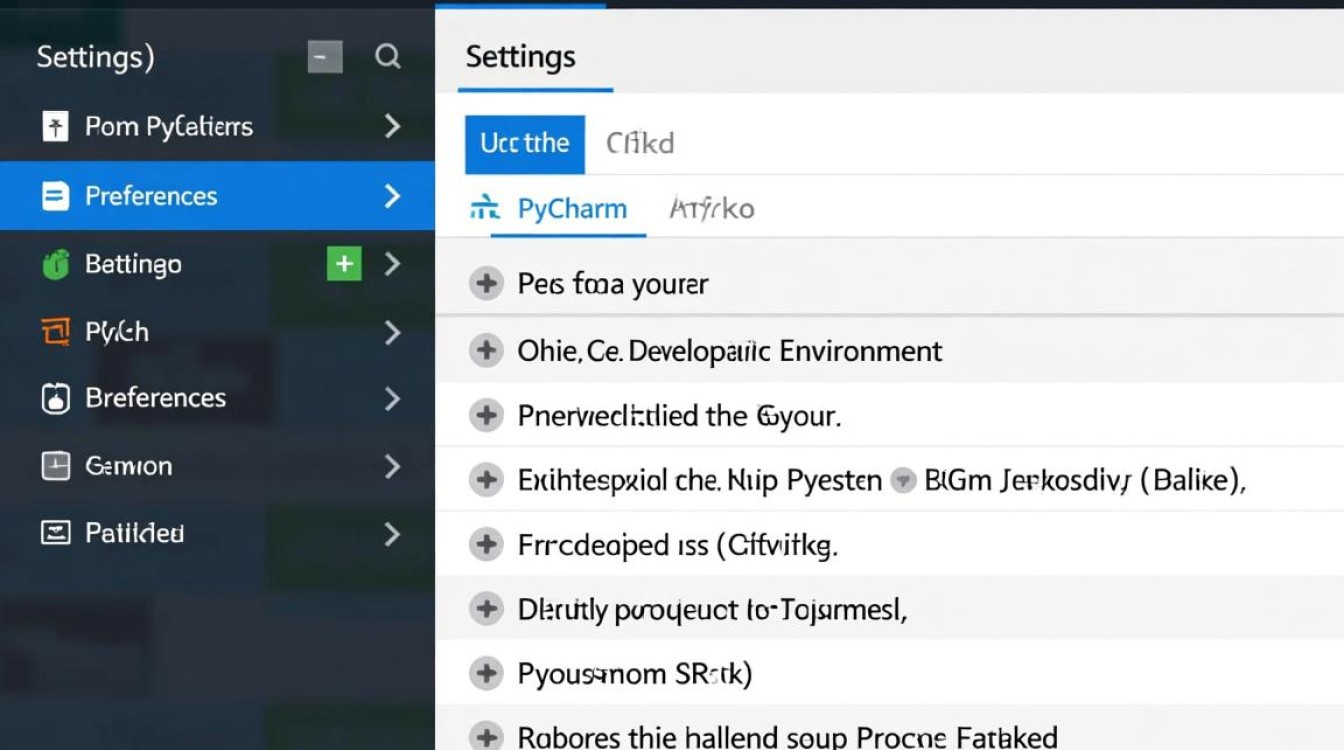Click the blue 'Uc tthe' button
1344x750 pixels.
[525, 143]
